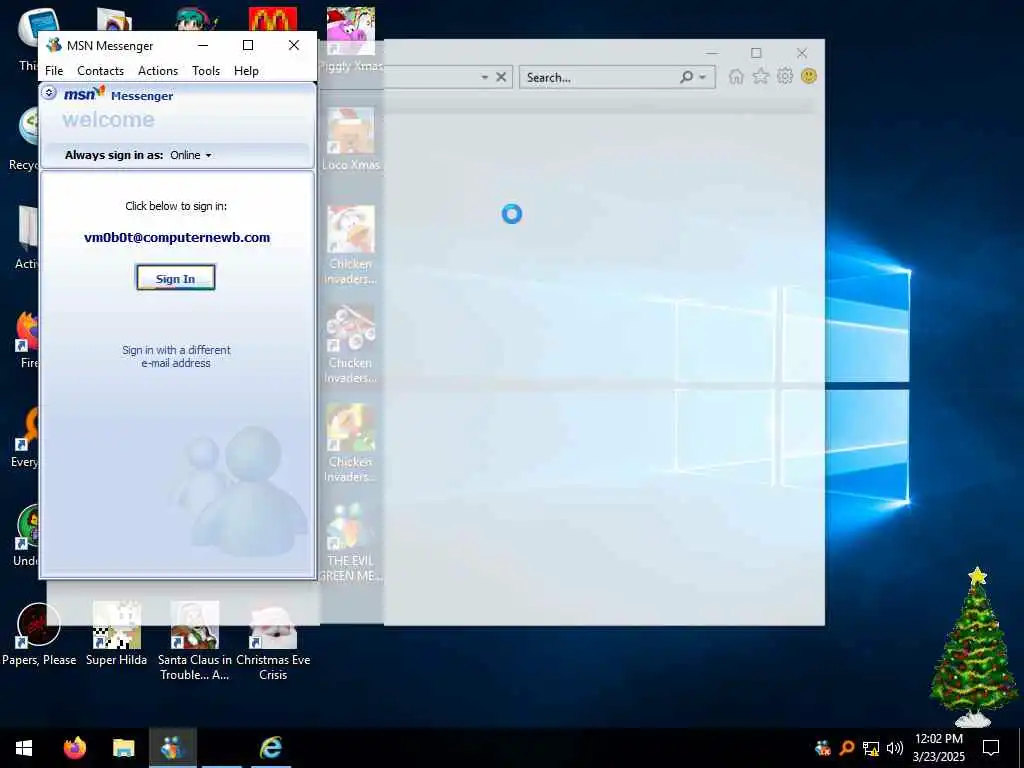Screen dimensions: 1024x768
Task: Expand the Online status dropdown
Action: point(191,155)
